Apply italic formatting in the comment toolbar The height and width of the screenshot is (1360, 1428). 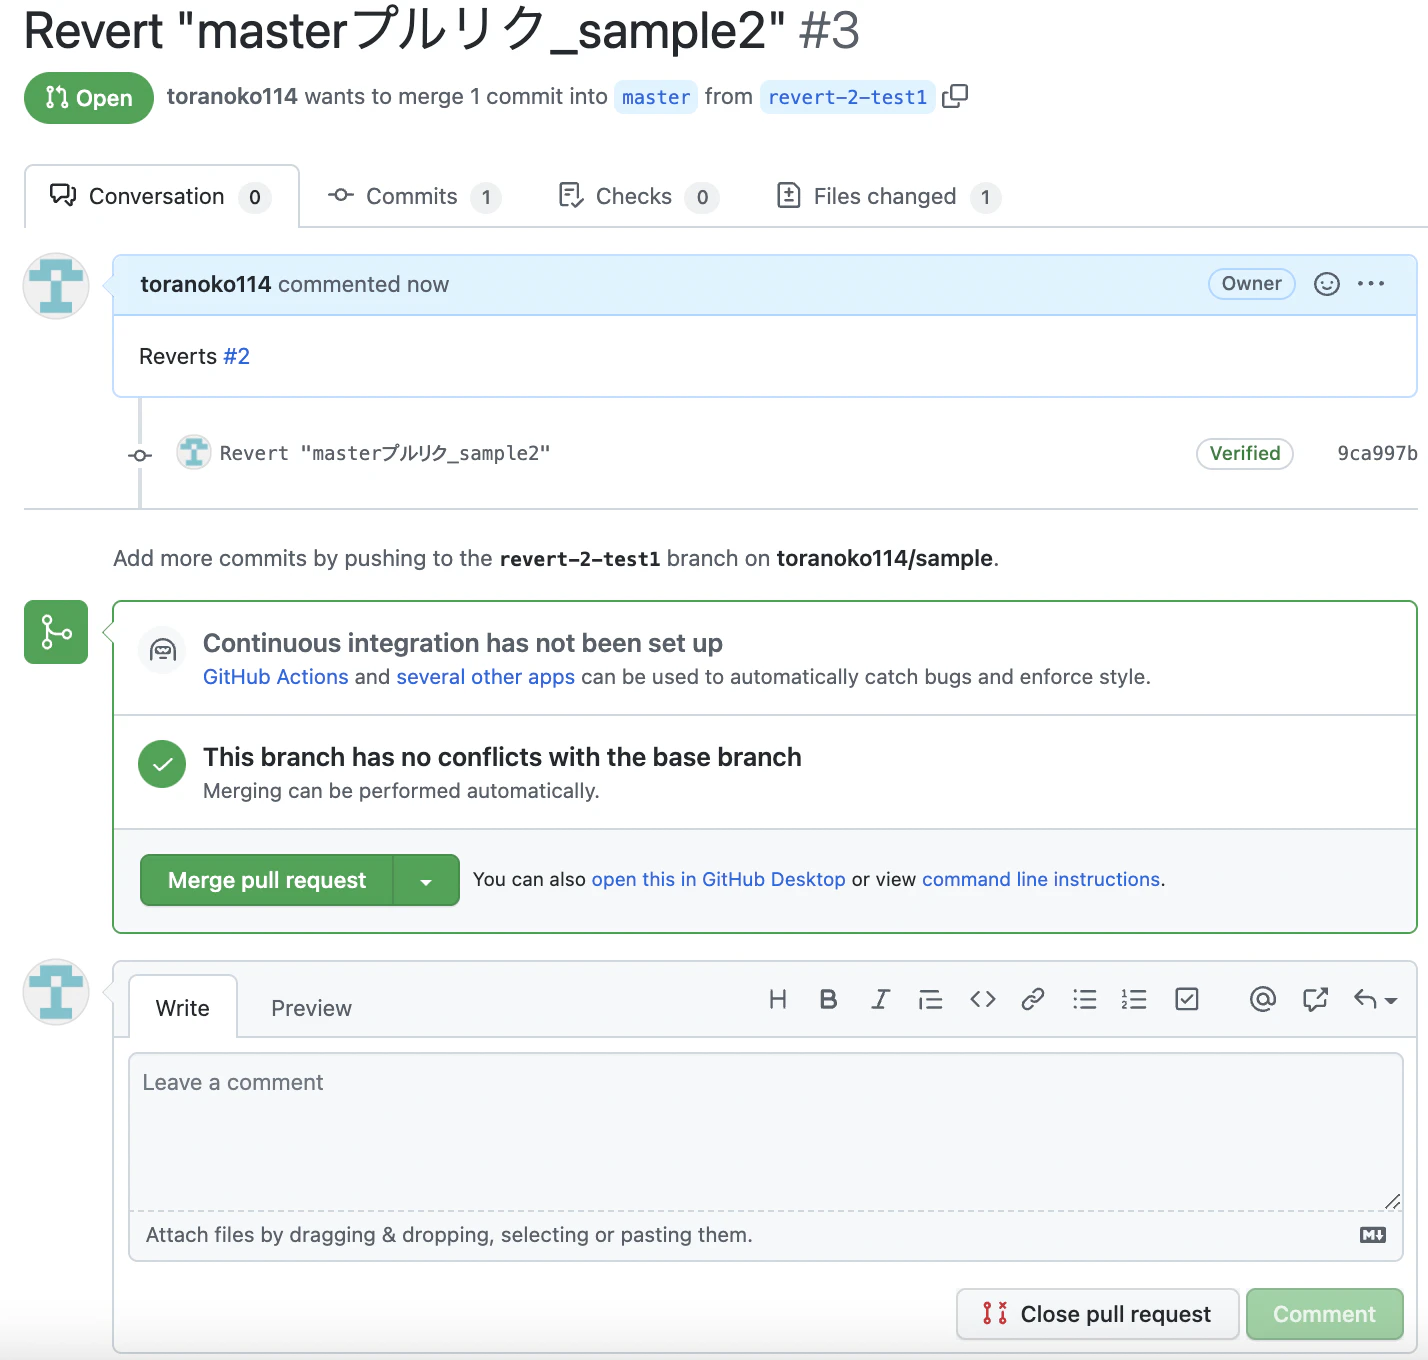[880, 999]
